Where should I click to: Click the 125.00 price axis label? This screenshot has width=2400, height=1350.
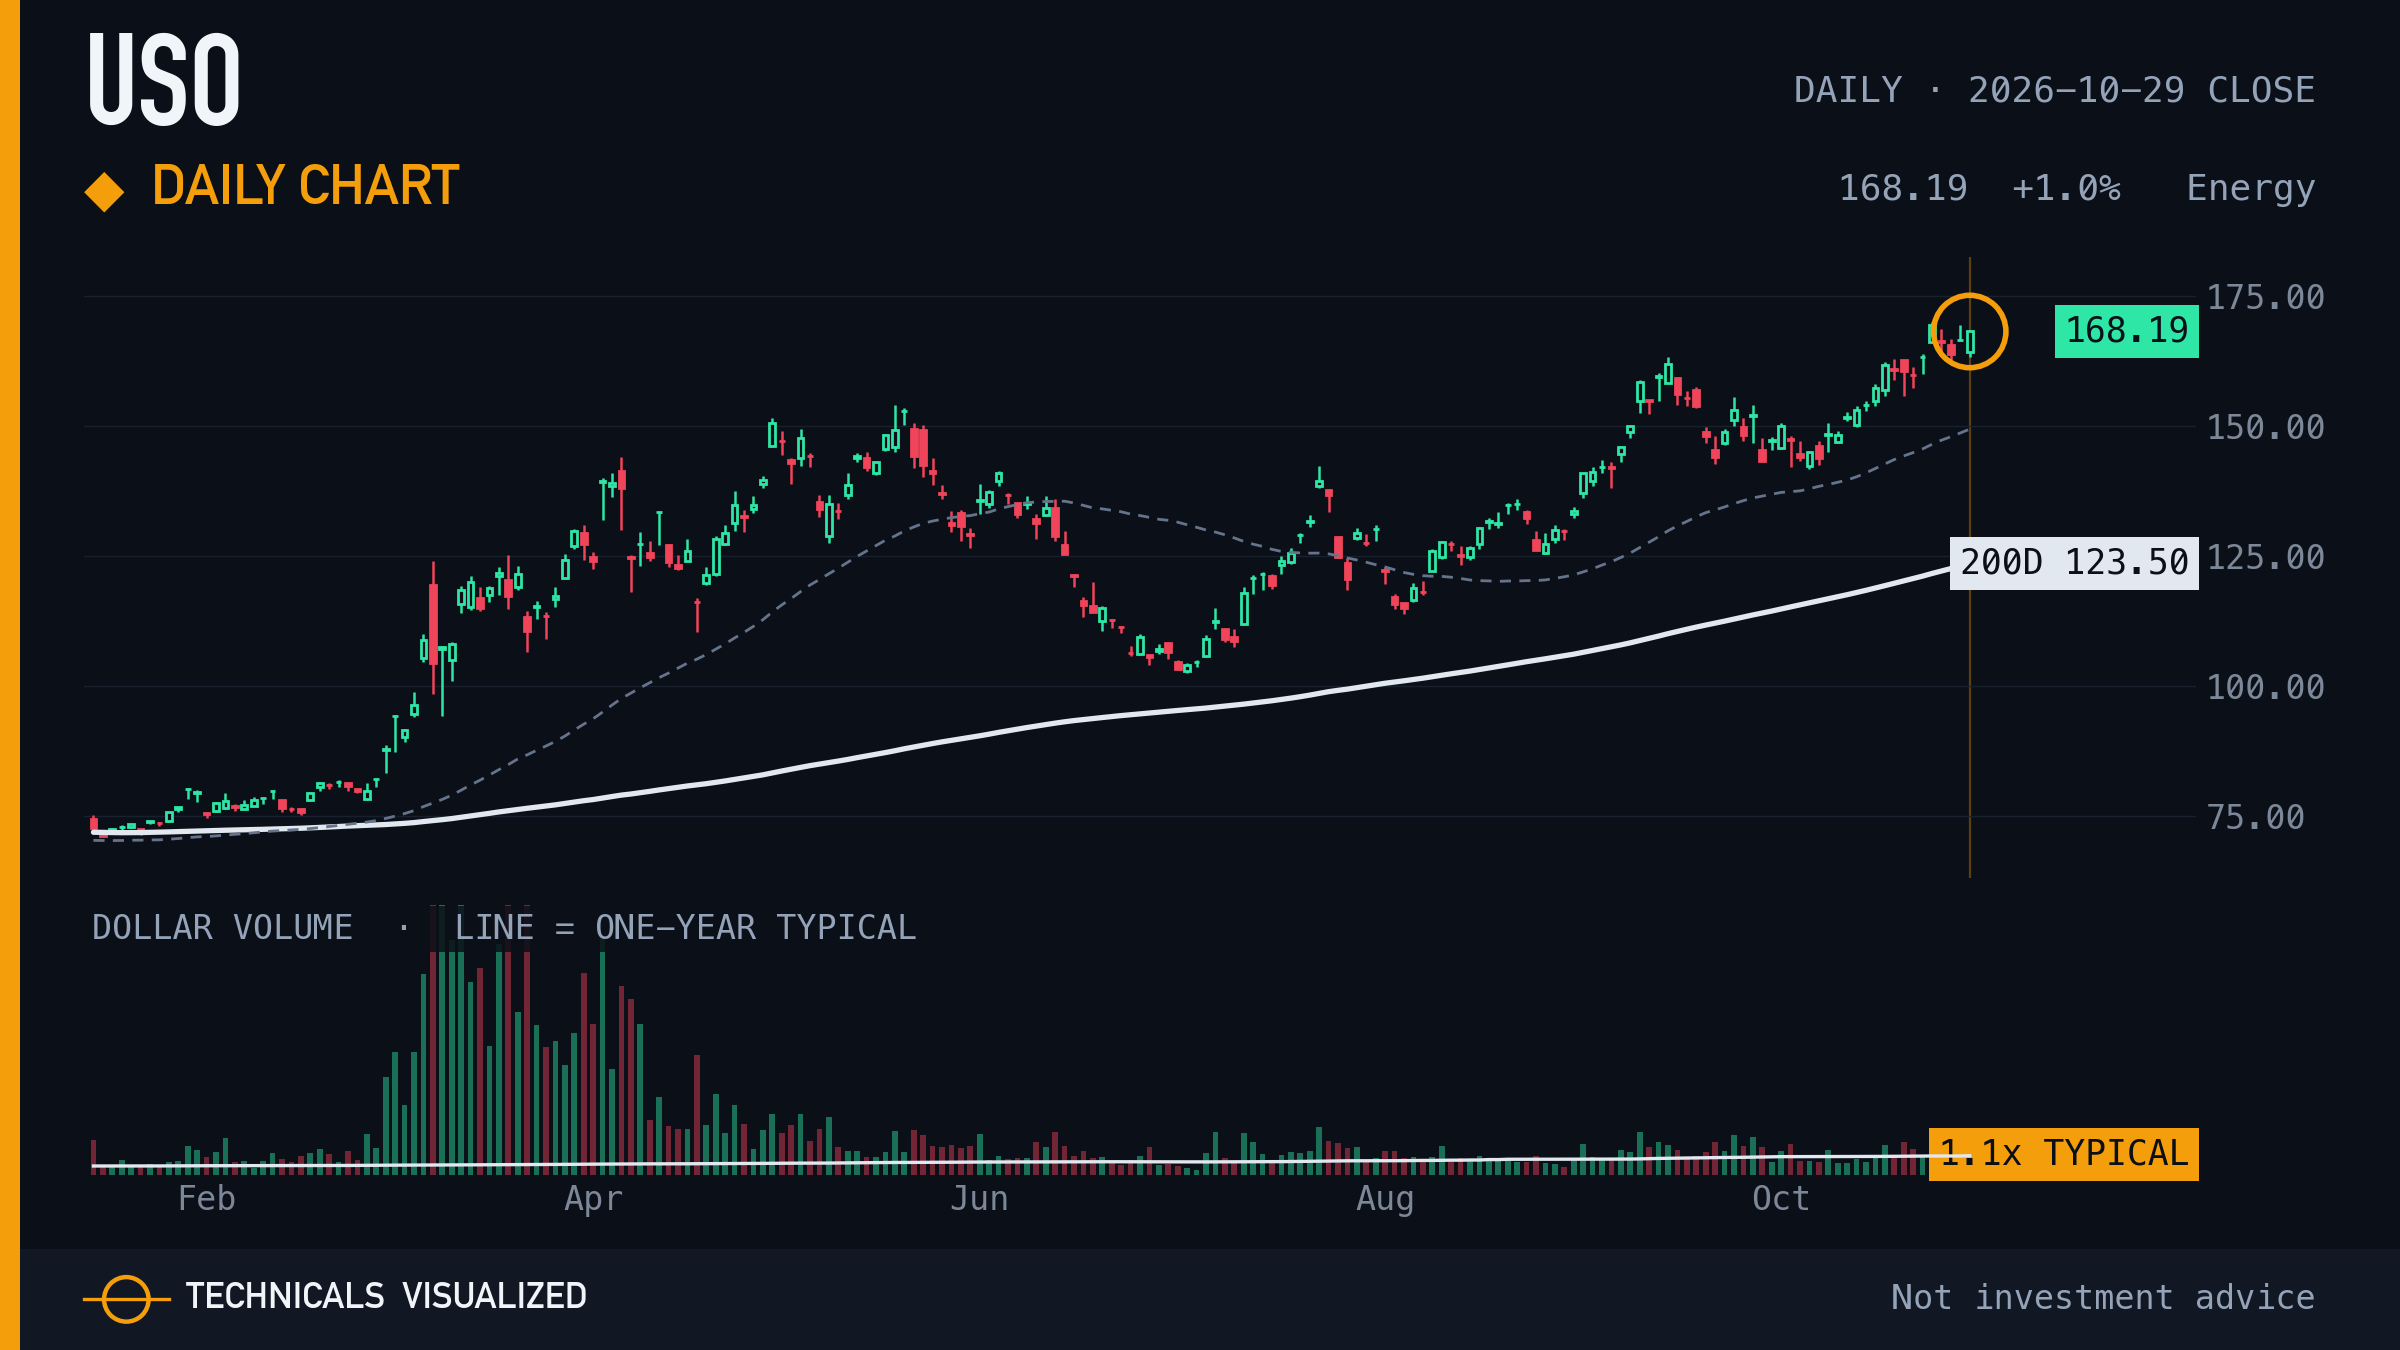[2265, 558]
